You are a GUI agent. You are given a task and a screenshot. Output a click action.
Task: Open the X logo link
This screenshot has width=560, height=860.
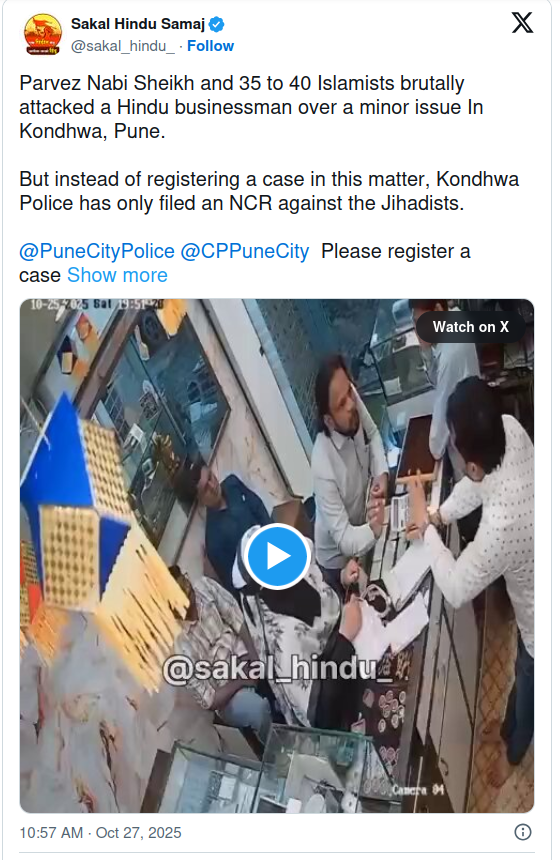pos(522,23)
